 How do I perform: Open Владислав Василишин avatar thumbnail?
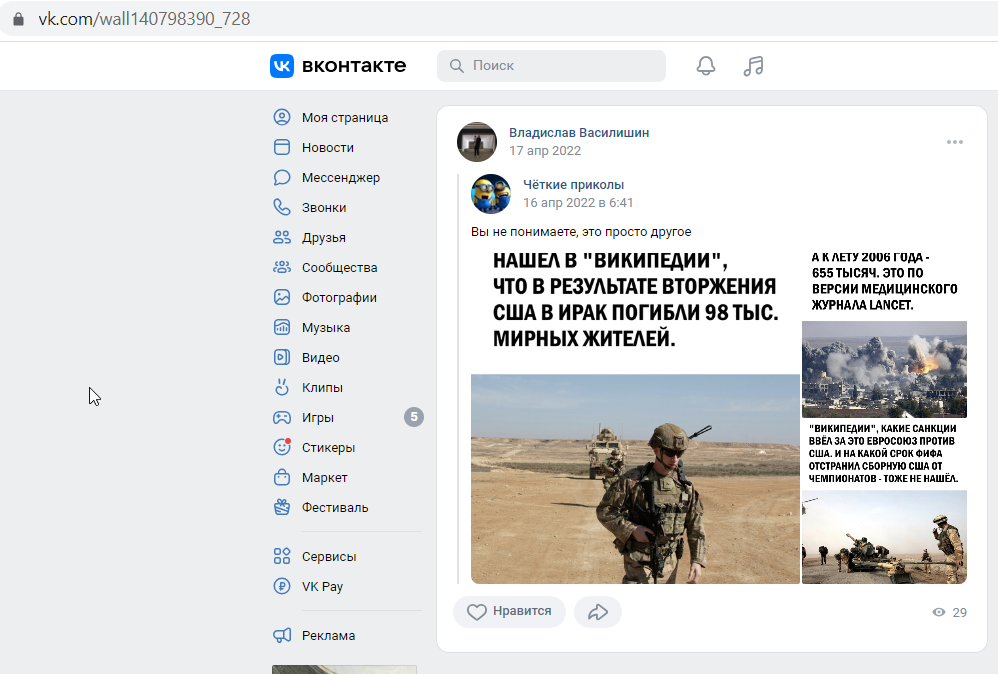tap(477, 142)
